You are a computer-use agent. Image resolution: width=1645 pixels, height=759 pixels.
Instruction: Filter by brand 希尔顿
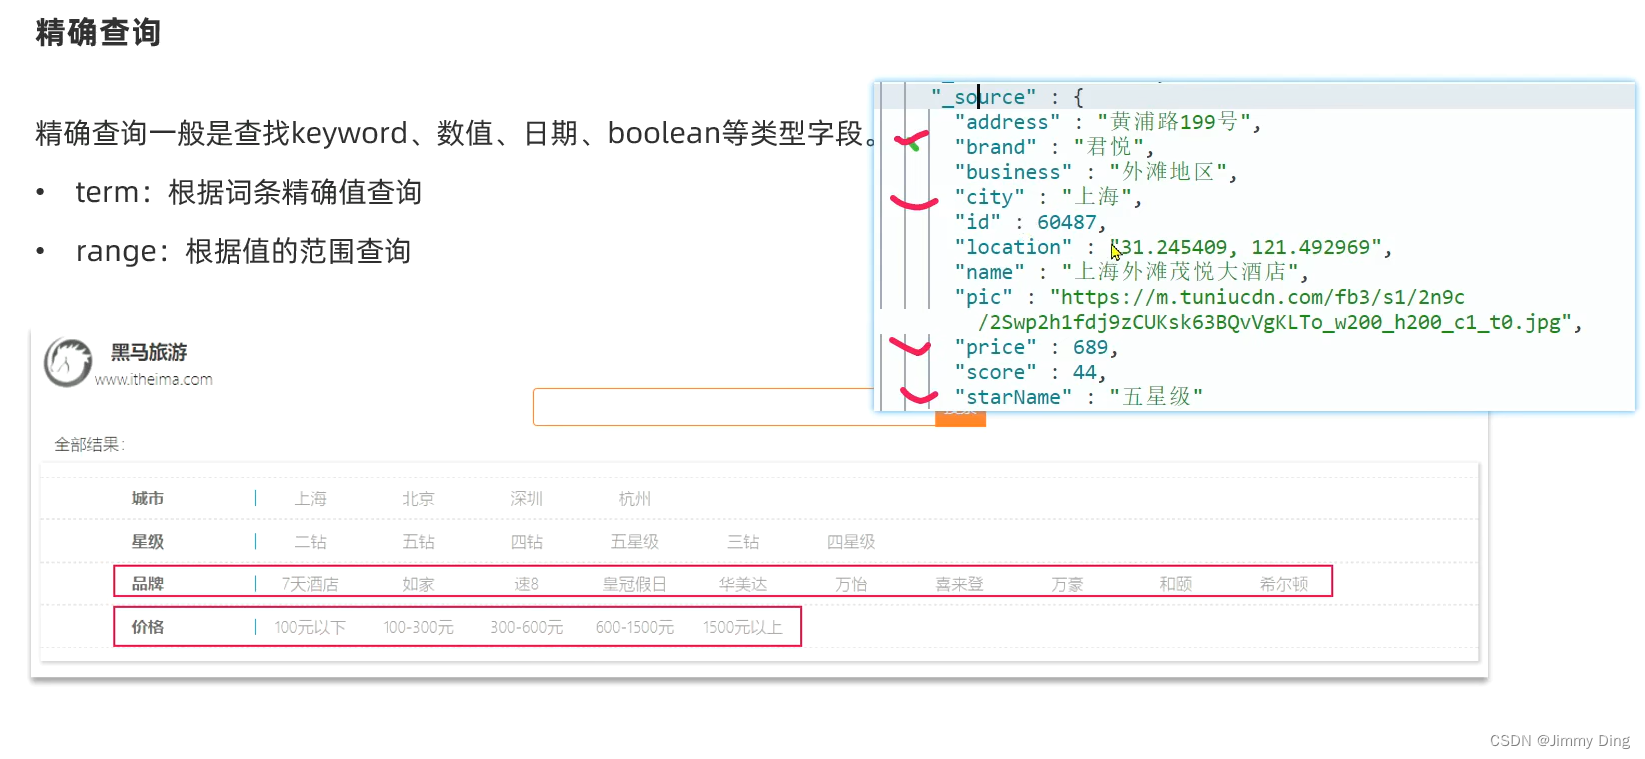click(1283, 584)
